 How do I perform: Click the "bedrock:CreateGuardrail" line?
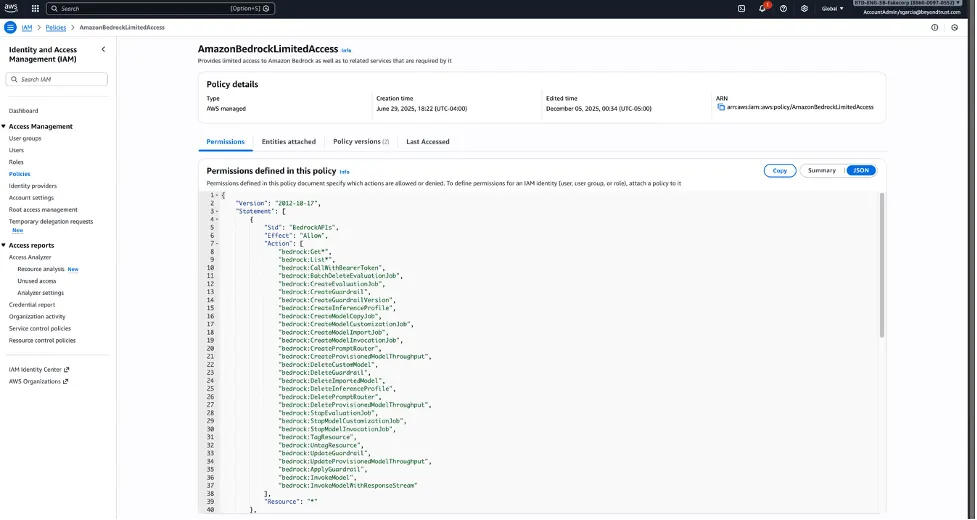325,292
